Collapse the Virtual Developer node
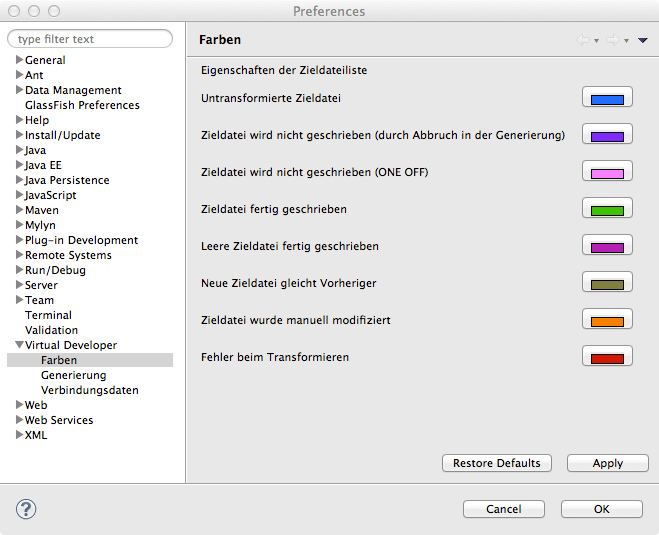This screenshot has width=659, height=535. pos(19,345)
